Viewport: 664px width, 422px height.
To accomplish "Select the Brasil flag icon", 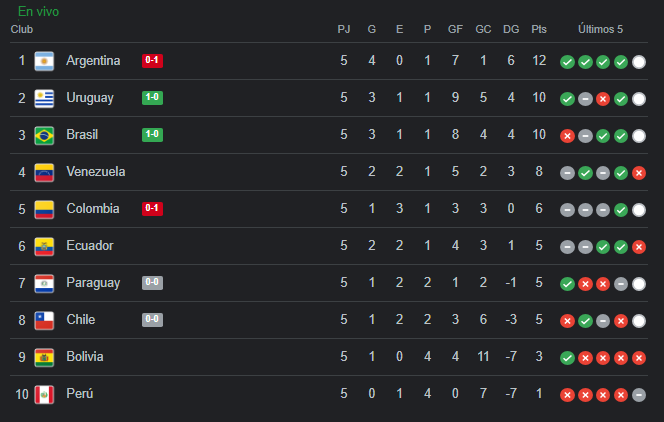I will [44, 135].
